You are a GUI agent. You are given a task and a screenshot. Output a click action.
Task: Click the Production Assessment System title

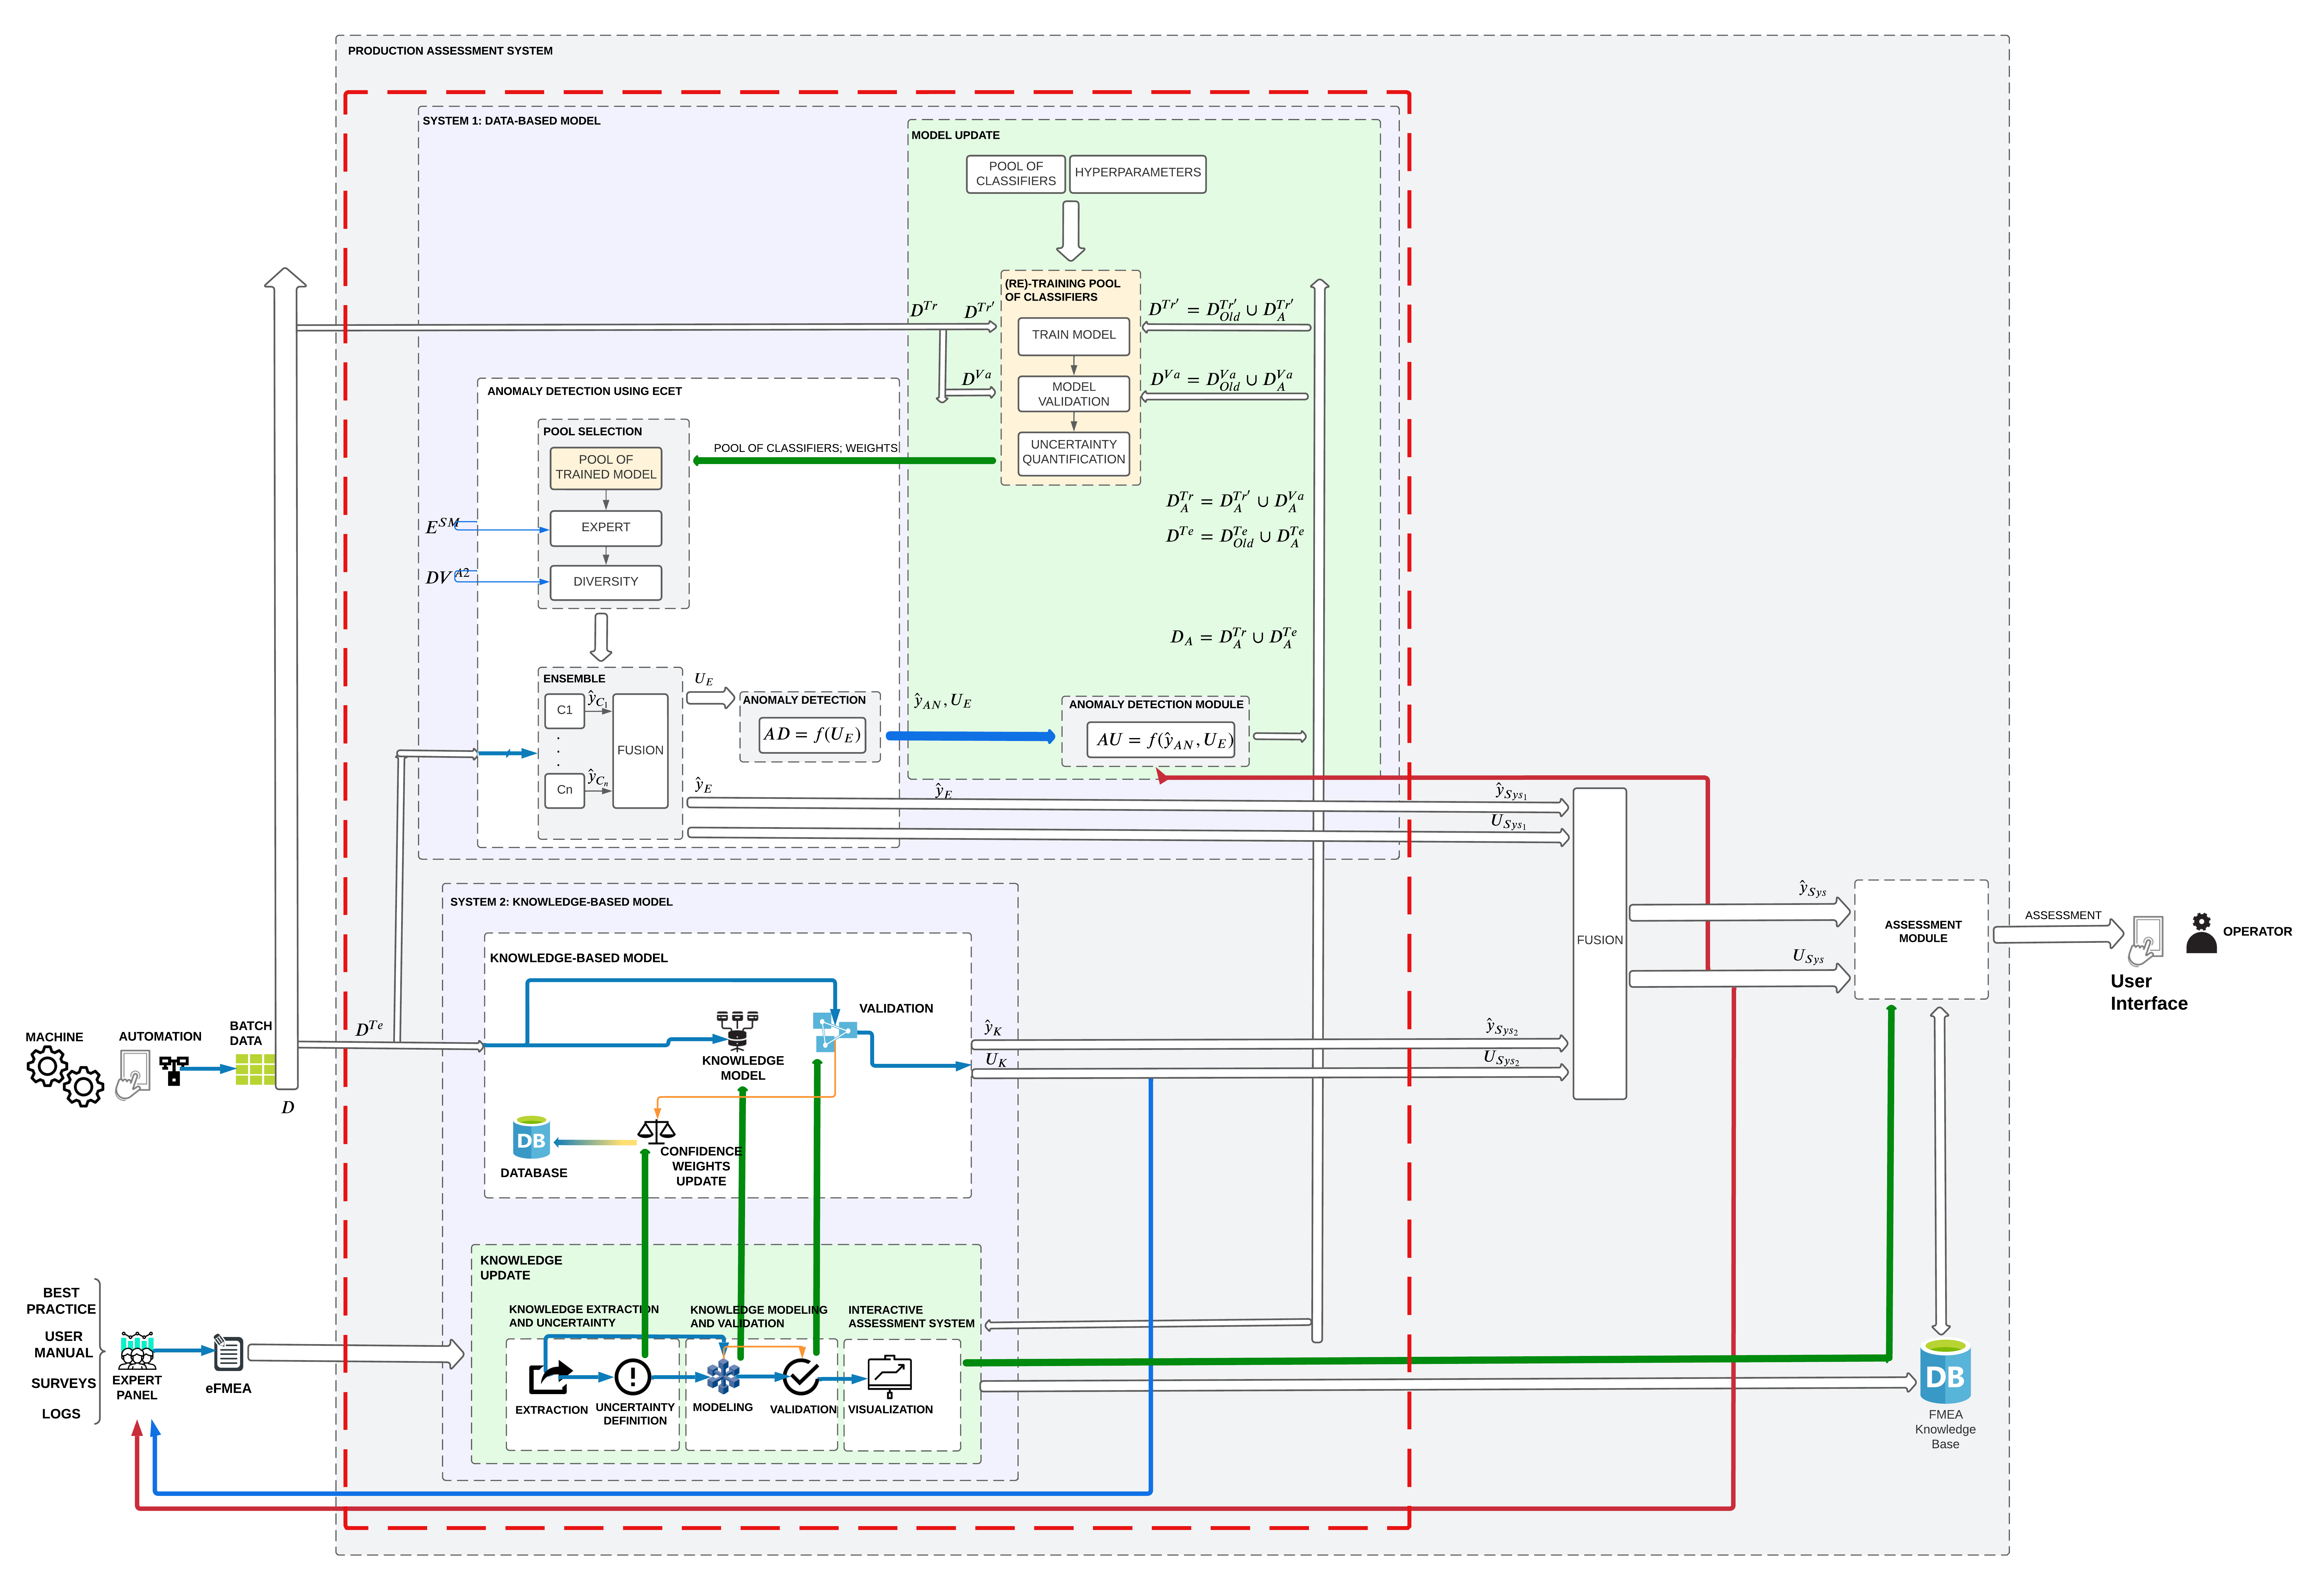point(450,51)
